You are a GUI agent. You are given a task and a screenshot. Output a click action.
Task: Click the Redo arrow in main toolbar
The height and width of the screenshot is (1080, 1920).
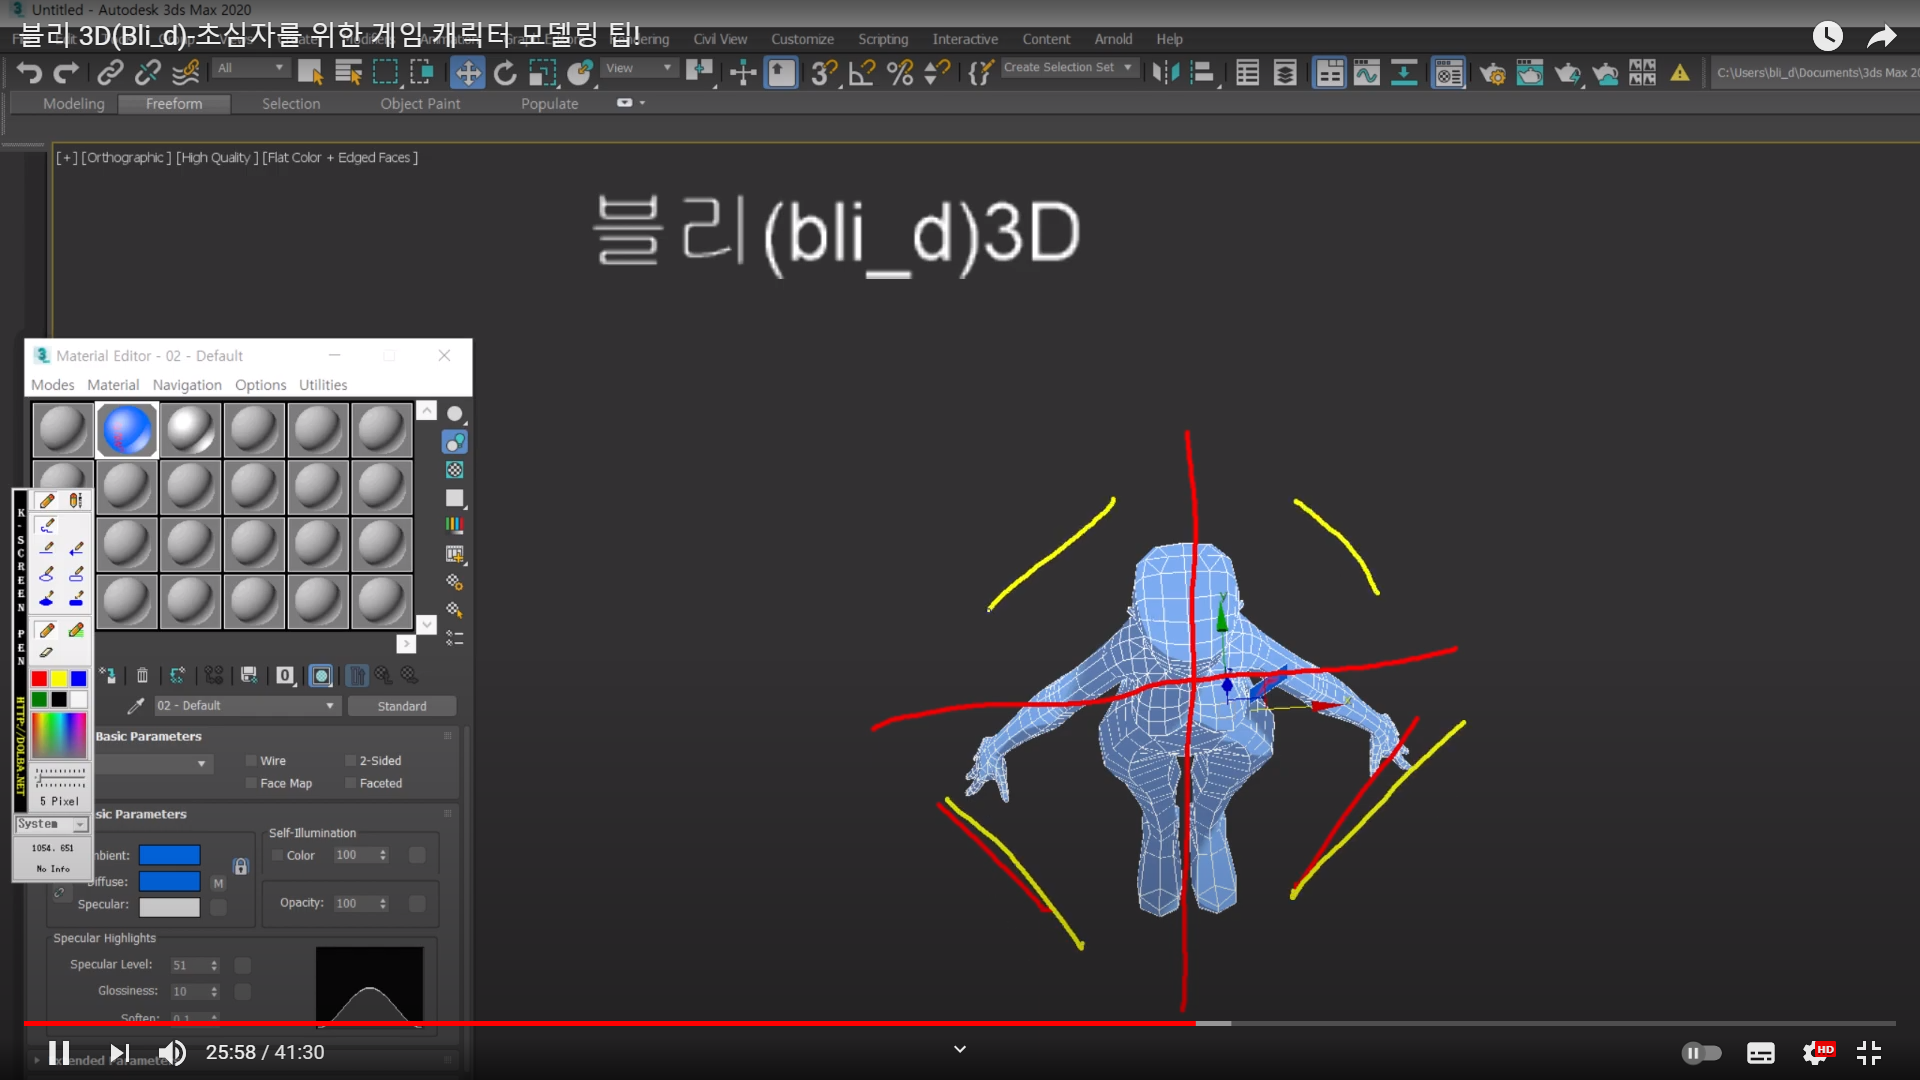tap(66, 72)
